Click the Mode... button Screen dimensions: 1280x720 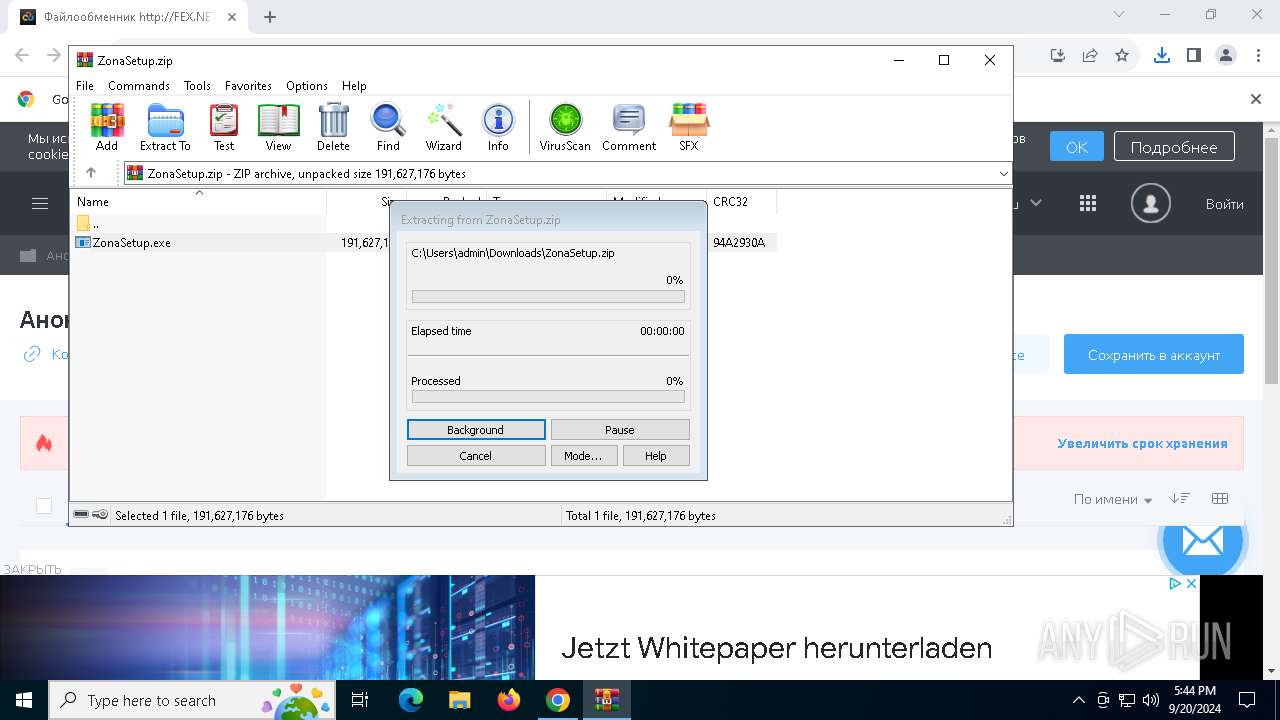click(583, 456)
